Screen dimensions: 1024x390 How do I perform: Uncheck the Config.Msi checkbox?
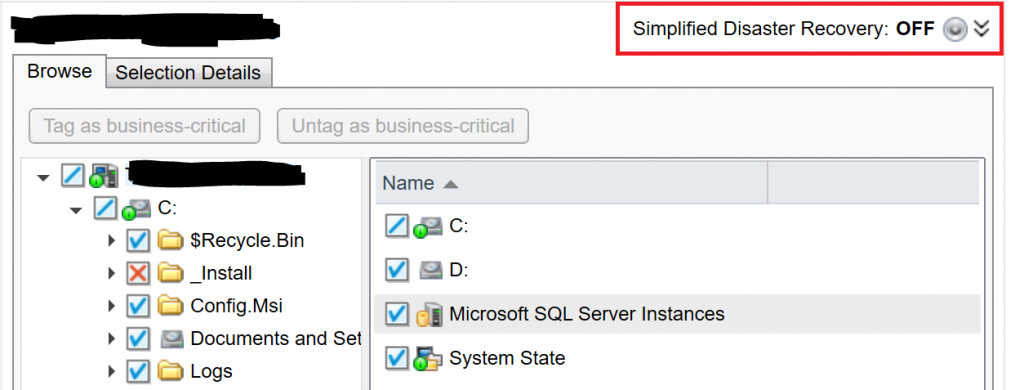pos(138,305)
